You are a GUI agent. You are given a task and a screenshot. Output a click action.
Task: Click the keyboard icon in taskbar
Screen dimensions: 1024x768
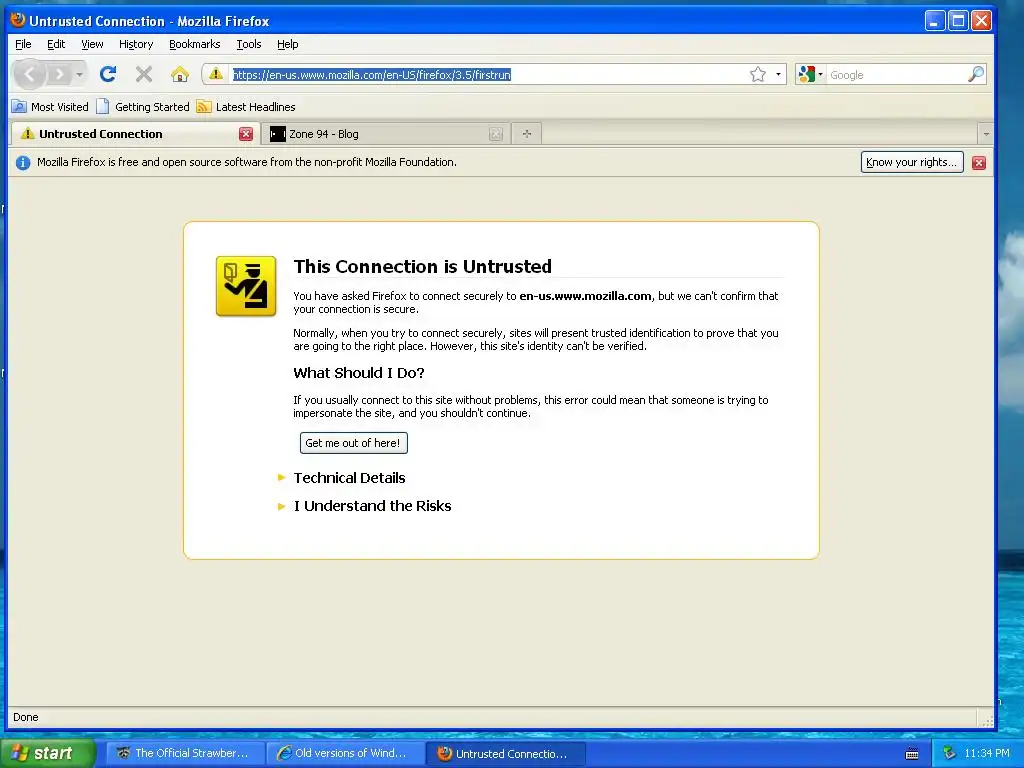coord(912,754)
